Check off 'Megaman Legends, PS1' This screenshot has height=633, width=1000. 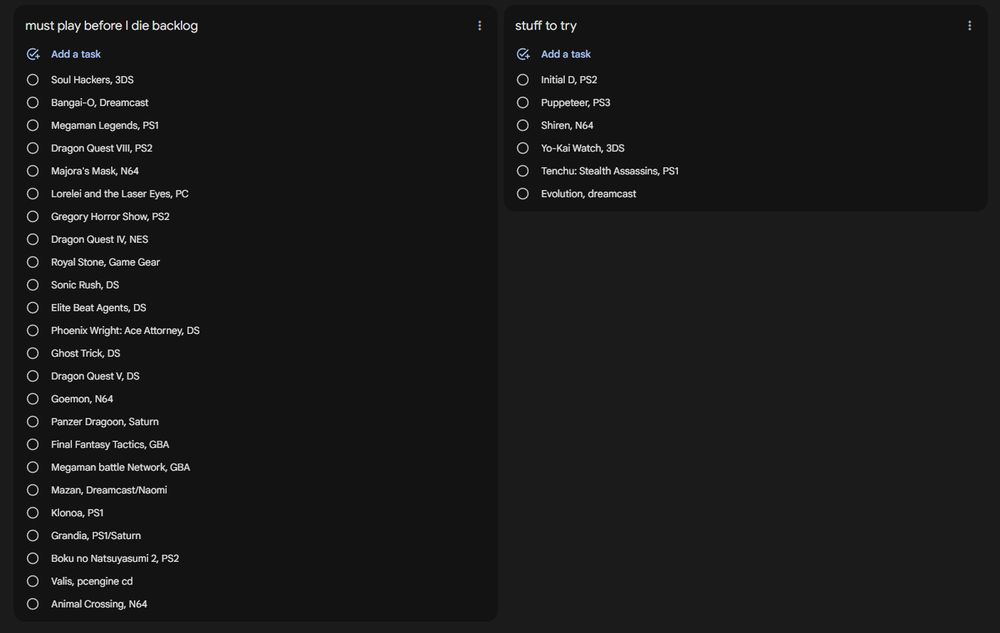pyautogui.click(x=33, y=126)
